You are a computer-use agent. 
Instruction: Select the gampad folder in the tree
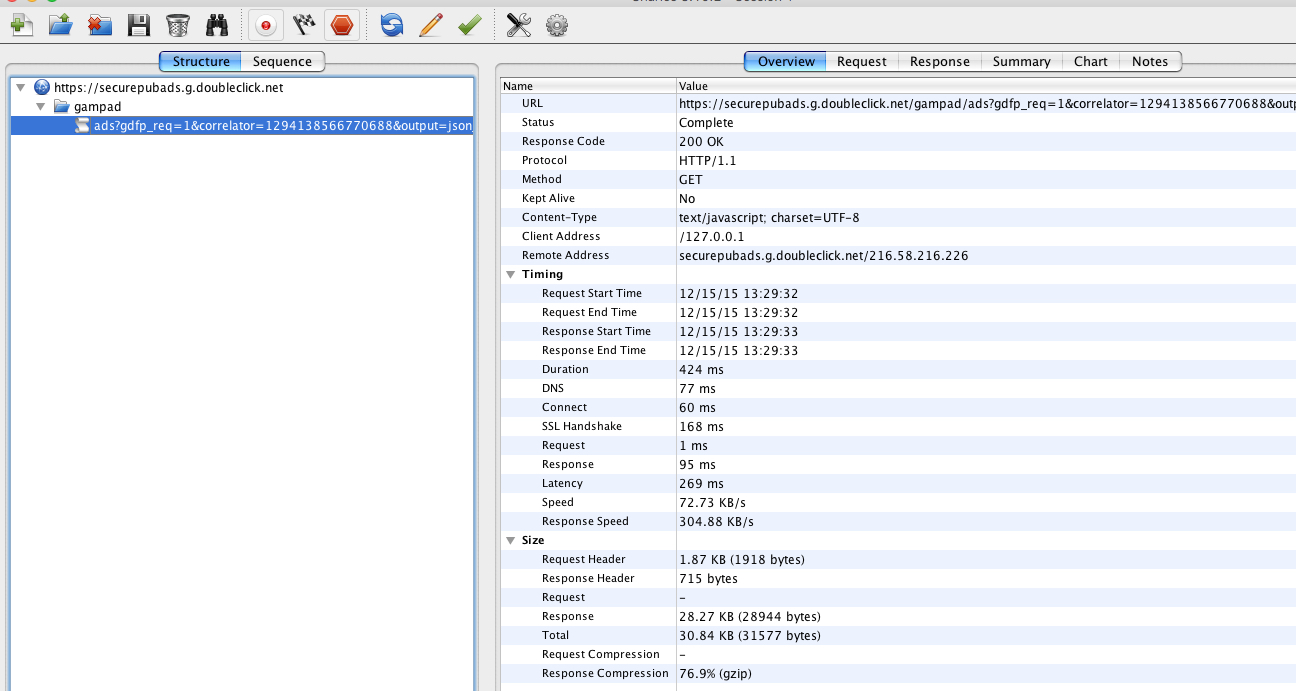(x=242, y=106)
